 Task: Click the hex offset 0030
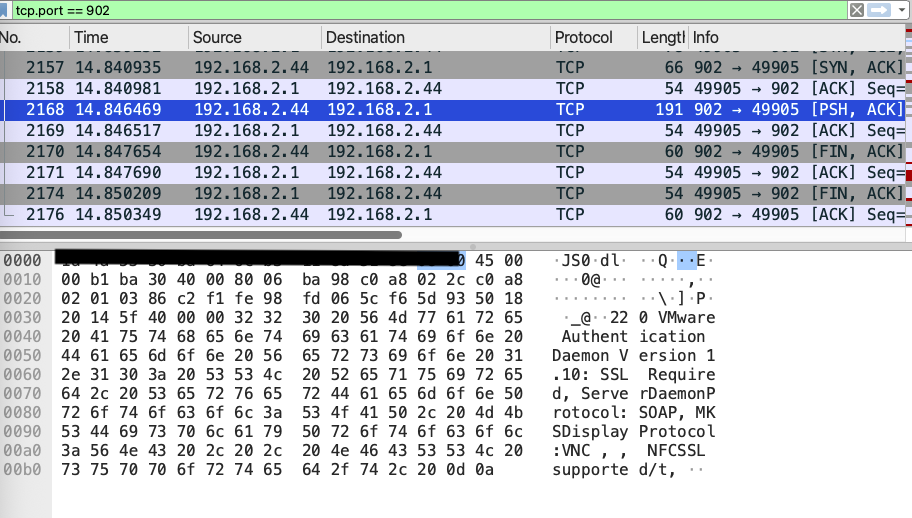[22, 317]
